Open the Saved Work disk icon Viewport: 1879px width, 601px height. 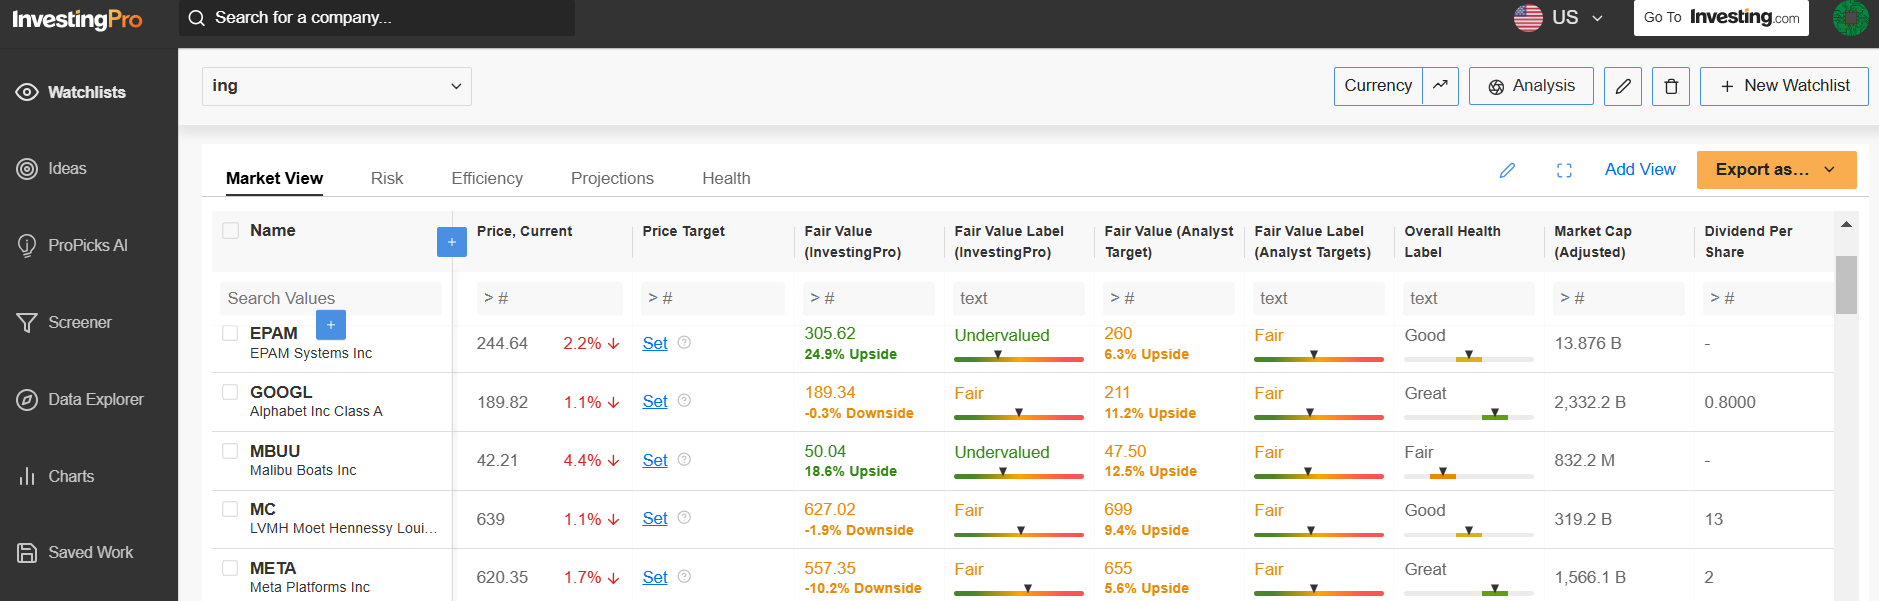[27, 552]
